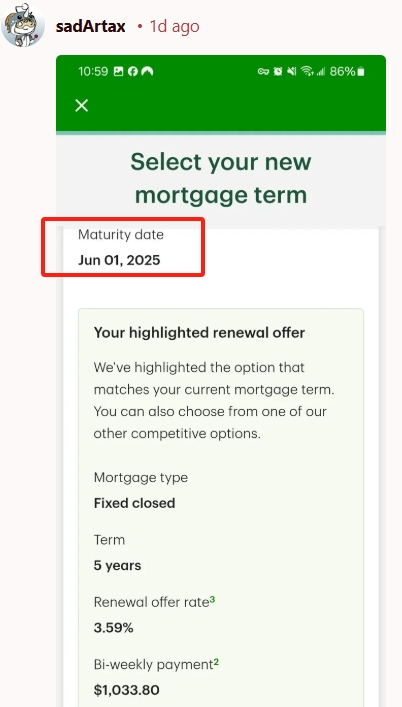Close the mortgage term screen with the X

(x=82, y=106)
